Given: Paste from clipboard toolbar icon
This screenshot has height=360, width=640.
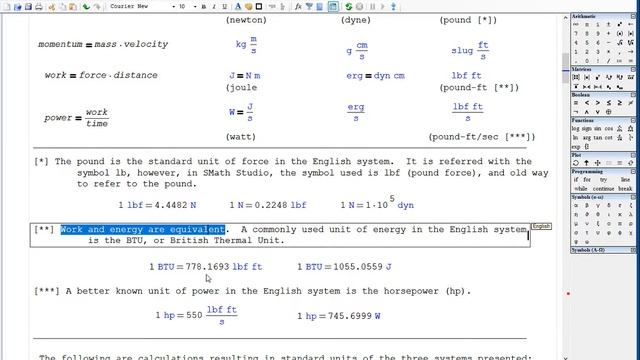Looking at the screenshot, I should click(73, 7).
